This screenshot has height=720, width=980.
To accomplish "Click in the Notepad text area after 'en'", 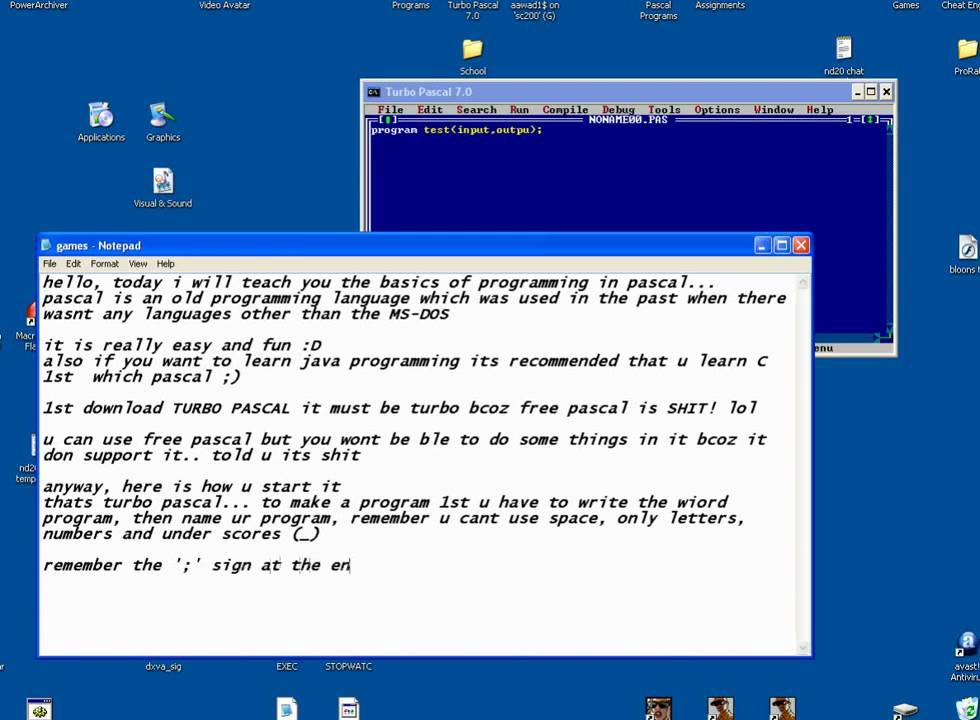I will coord(352,566).
